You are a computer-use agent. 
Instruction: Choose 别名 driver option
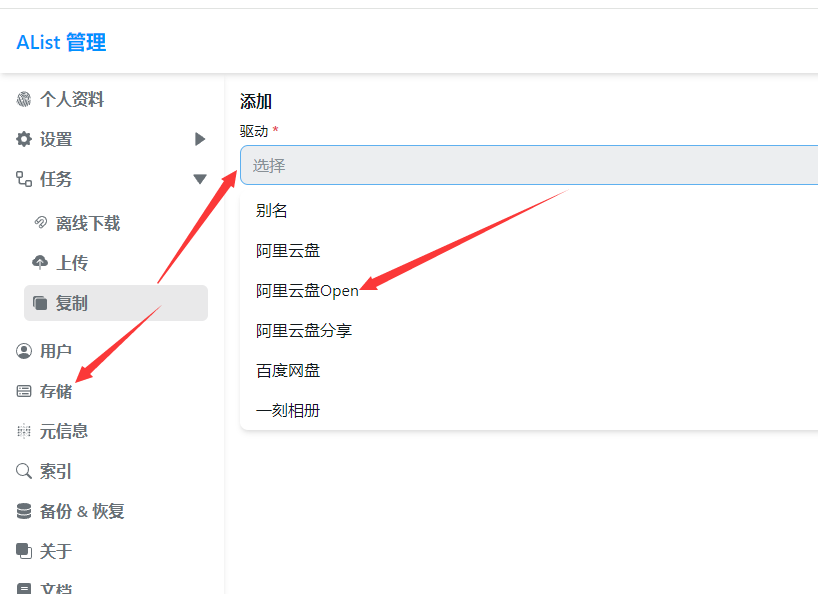tap(272, 211)
